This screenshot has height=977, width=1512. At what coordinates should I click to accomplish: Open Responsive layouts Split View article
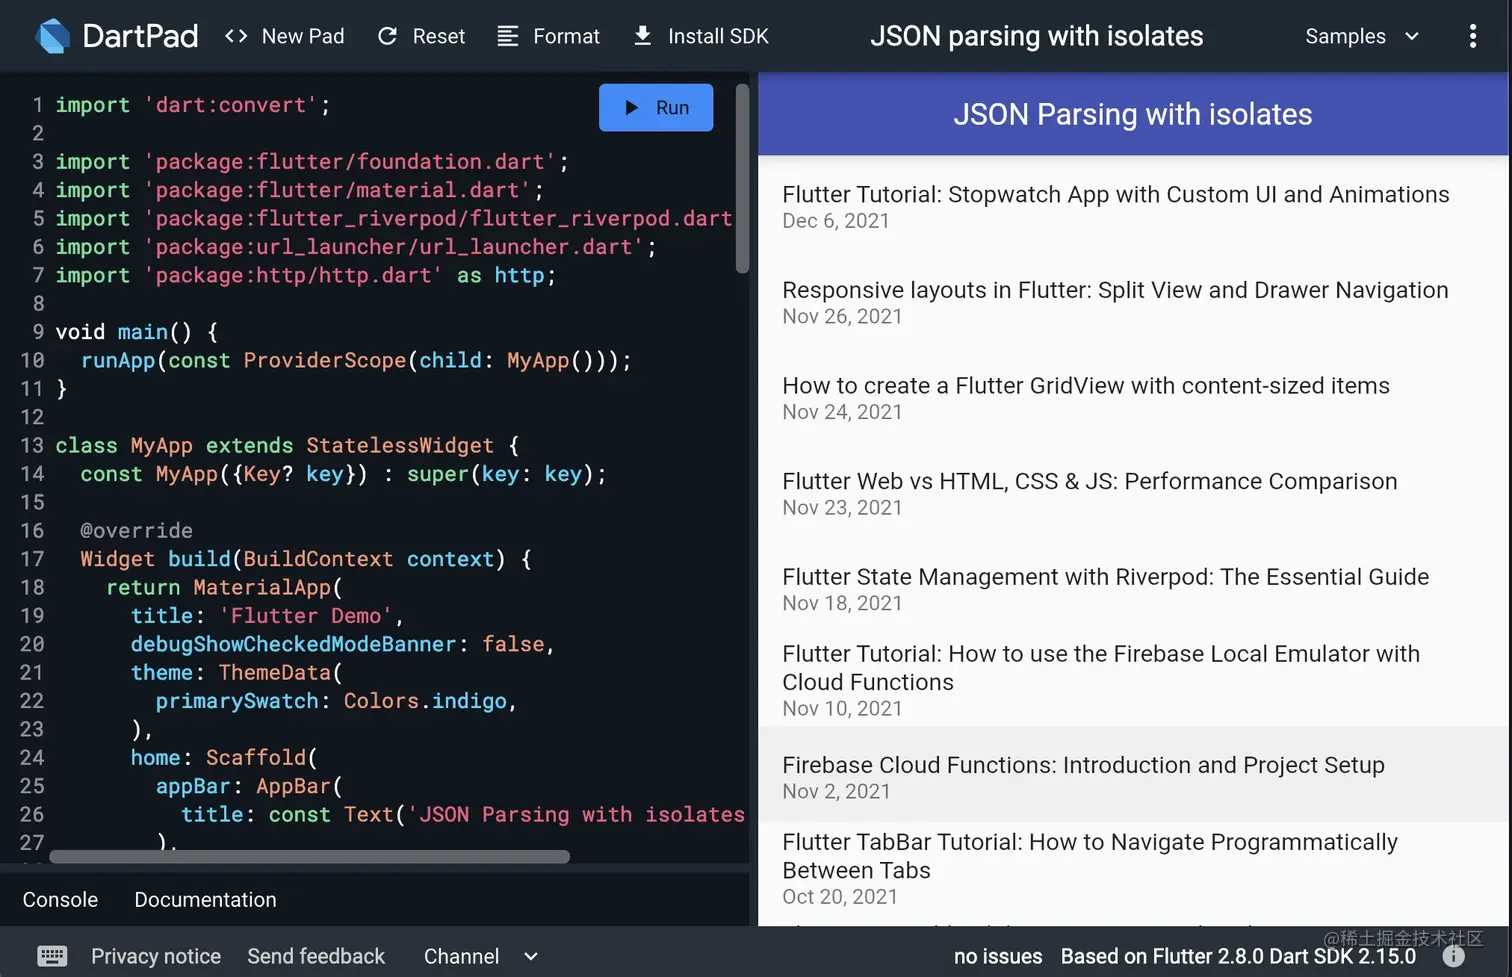(x=1133, y=302)
